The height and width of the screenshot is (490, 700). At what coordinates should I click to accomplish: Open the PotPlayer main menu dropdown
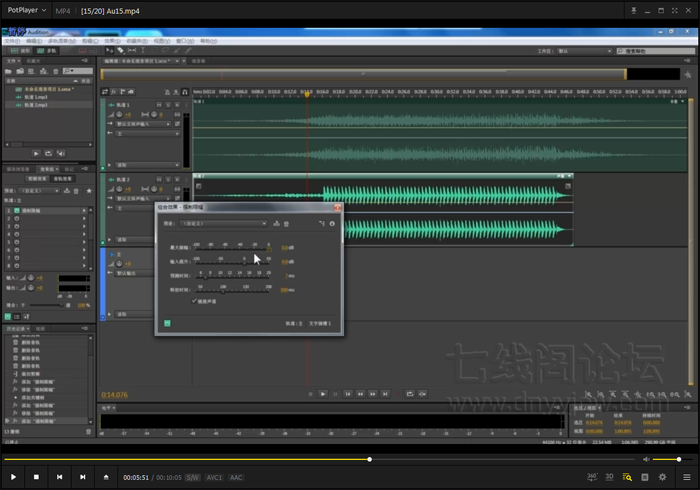pos(30,10)
